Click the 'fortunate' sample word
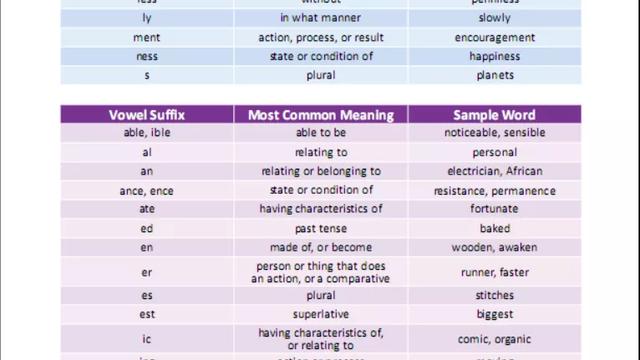 (494, 209)
